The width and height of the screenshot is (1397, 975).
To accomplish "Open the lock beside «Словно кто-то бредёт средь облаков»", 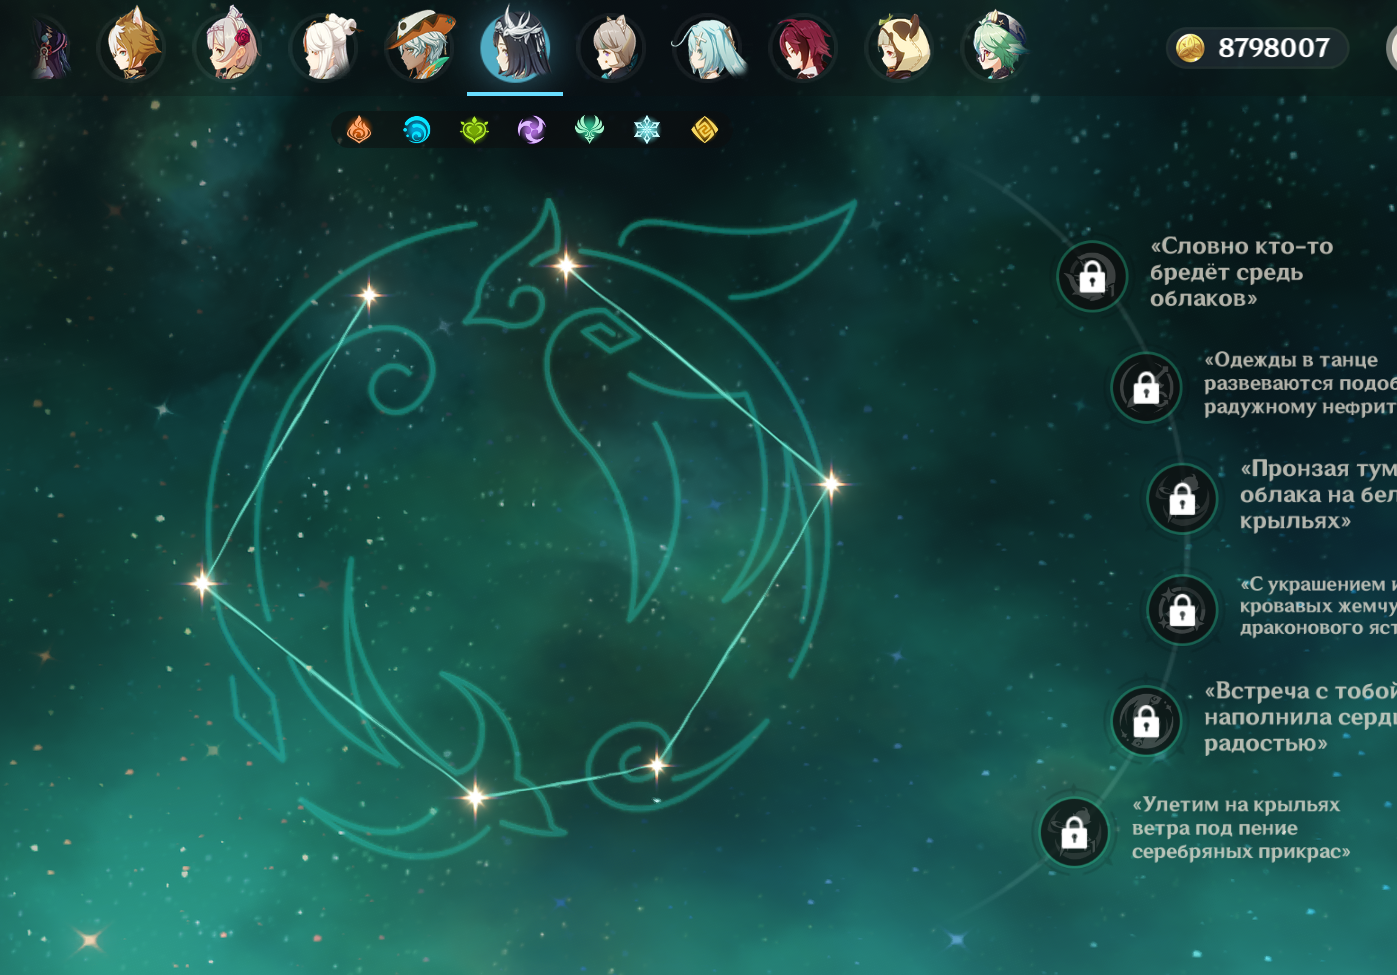I will click(x=1092, y=276).
